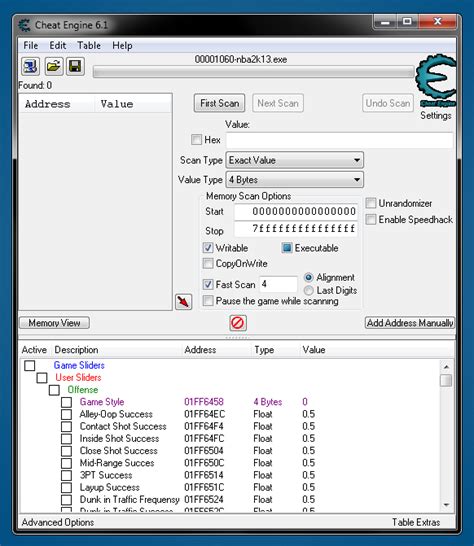Image resolution: width=474 pixels, height=546 pixels.
Task: Open the File menu
Action: point(31,46)
